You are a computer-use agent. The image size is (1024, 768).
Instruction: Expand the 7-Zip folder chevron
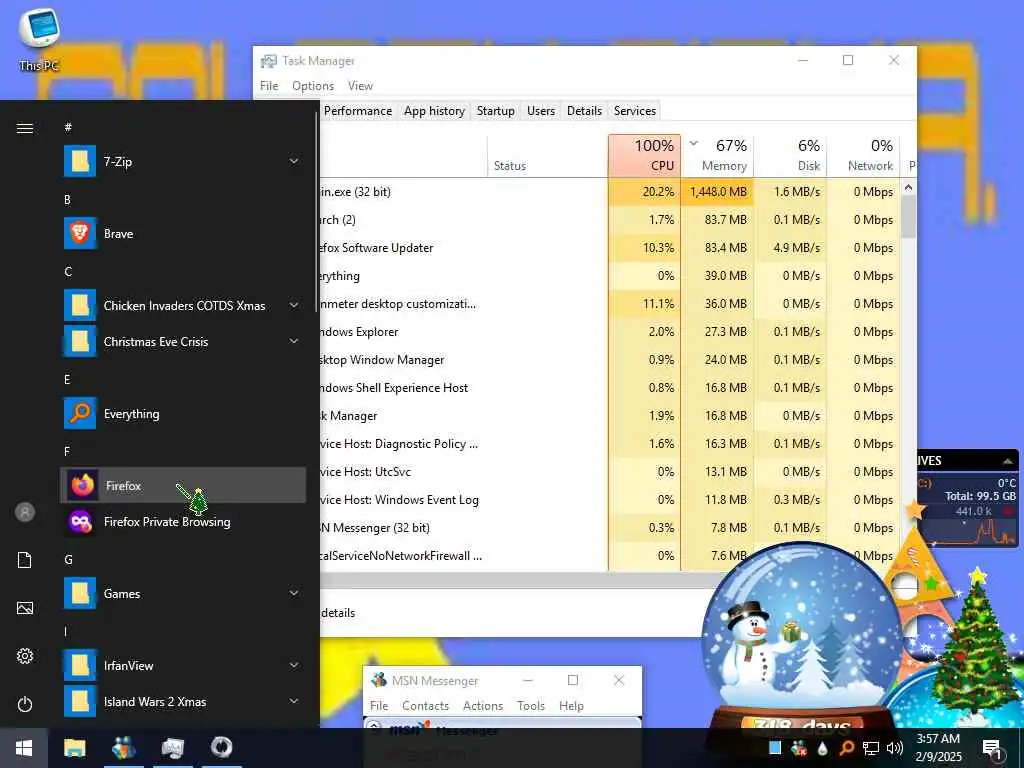coord(294,161)
